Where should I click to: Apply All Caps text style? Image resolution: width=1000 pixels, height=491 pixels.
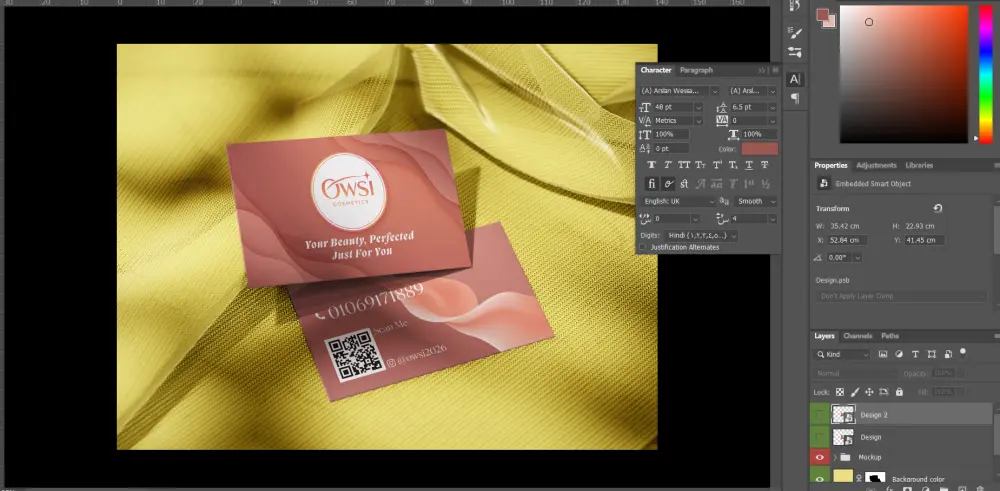(x=684, y=165)
